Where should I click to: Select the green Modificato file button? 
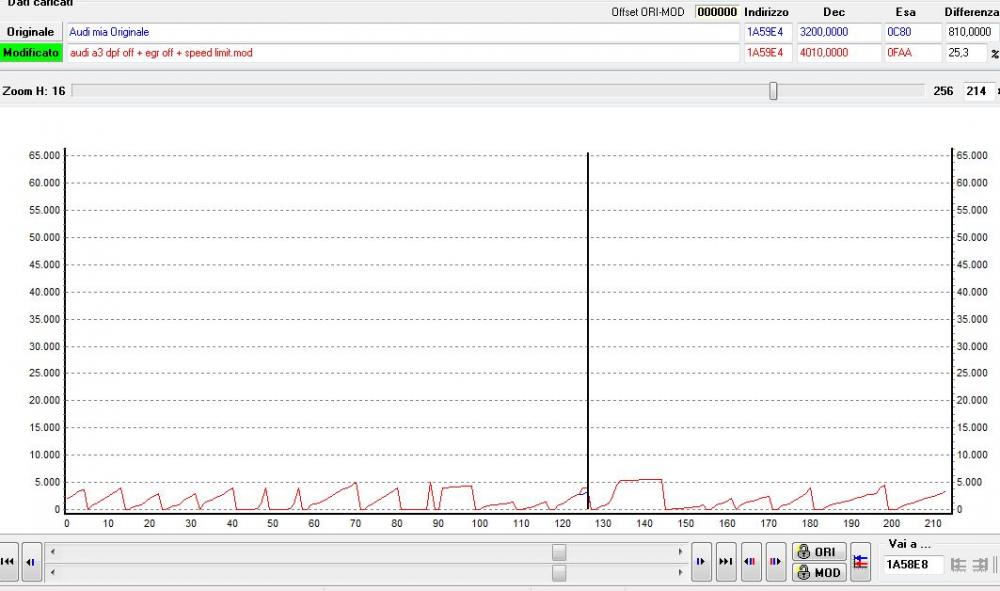tap(31, 52)
